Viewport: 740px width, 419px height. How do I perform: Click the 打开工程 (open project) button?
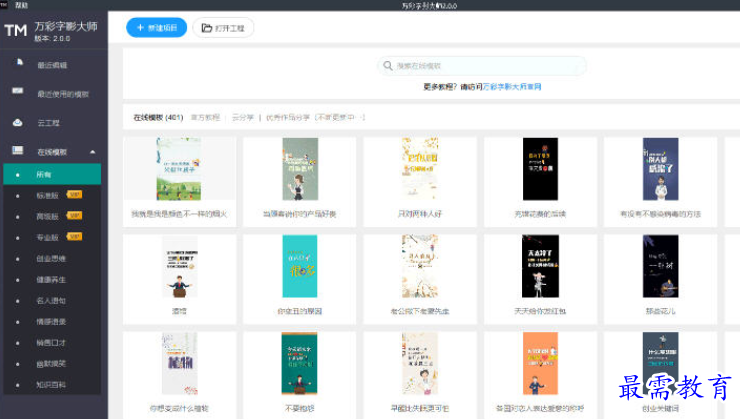pos(223,28)
